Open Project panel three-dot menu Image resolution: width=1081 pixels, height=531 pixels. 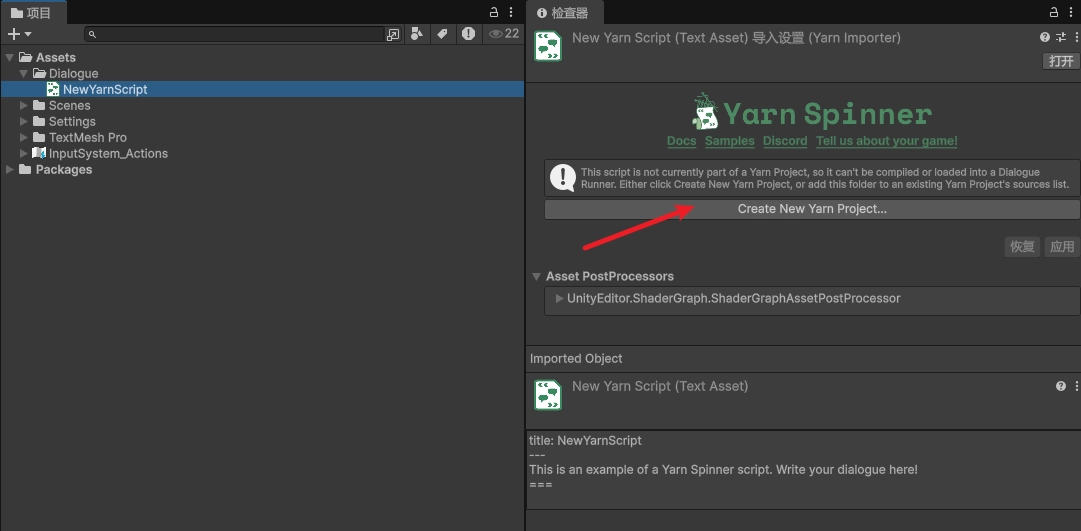coord(511,12)
